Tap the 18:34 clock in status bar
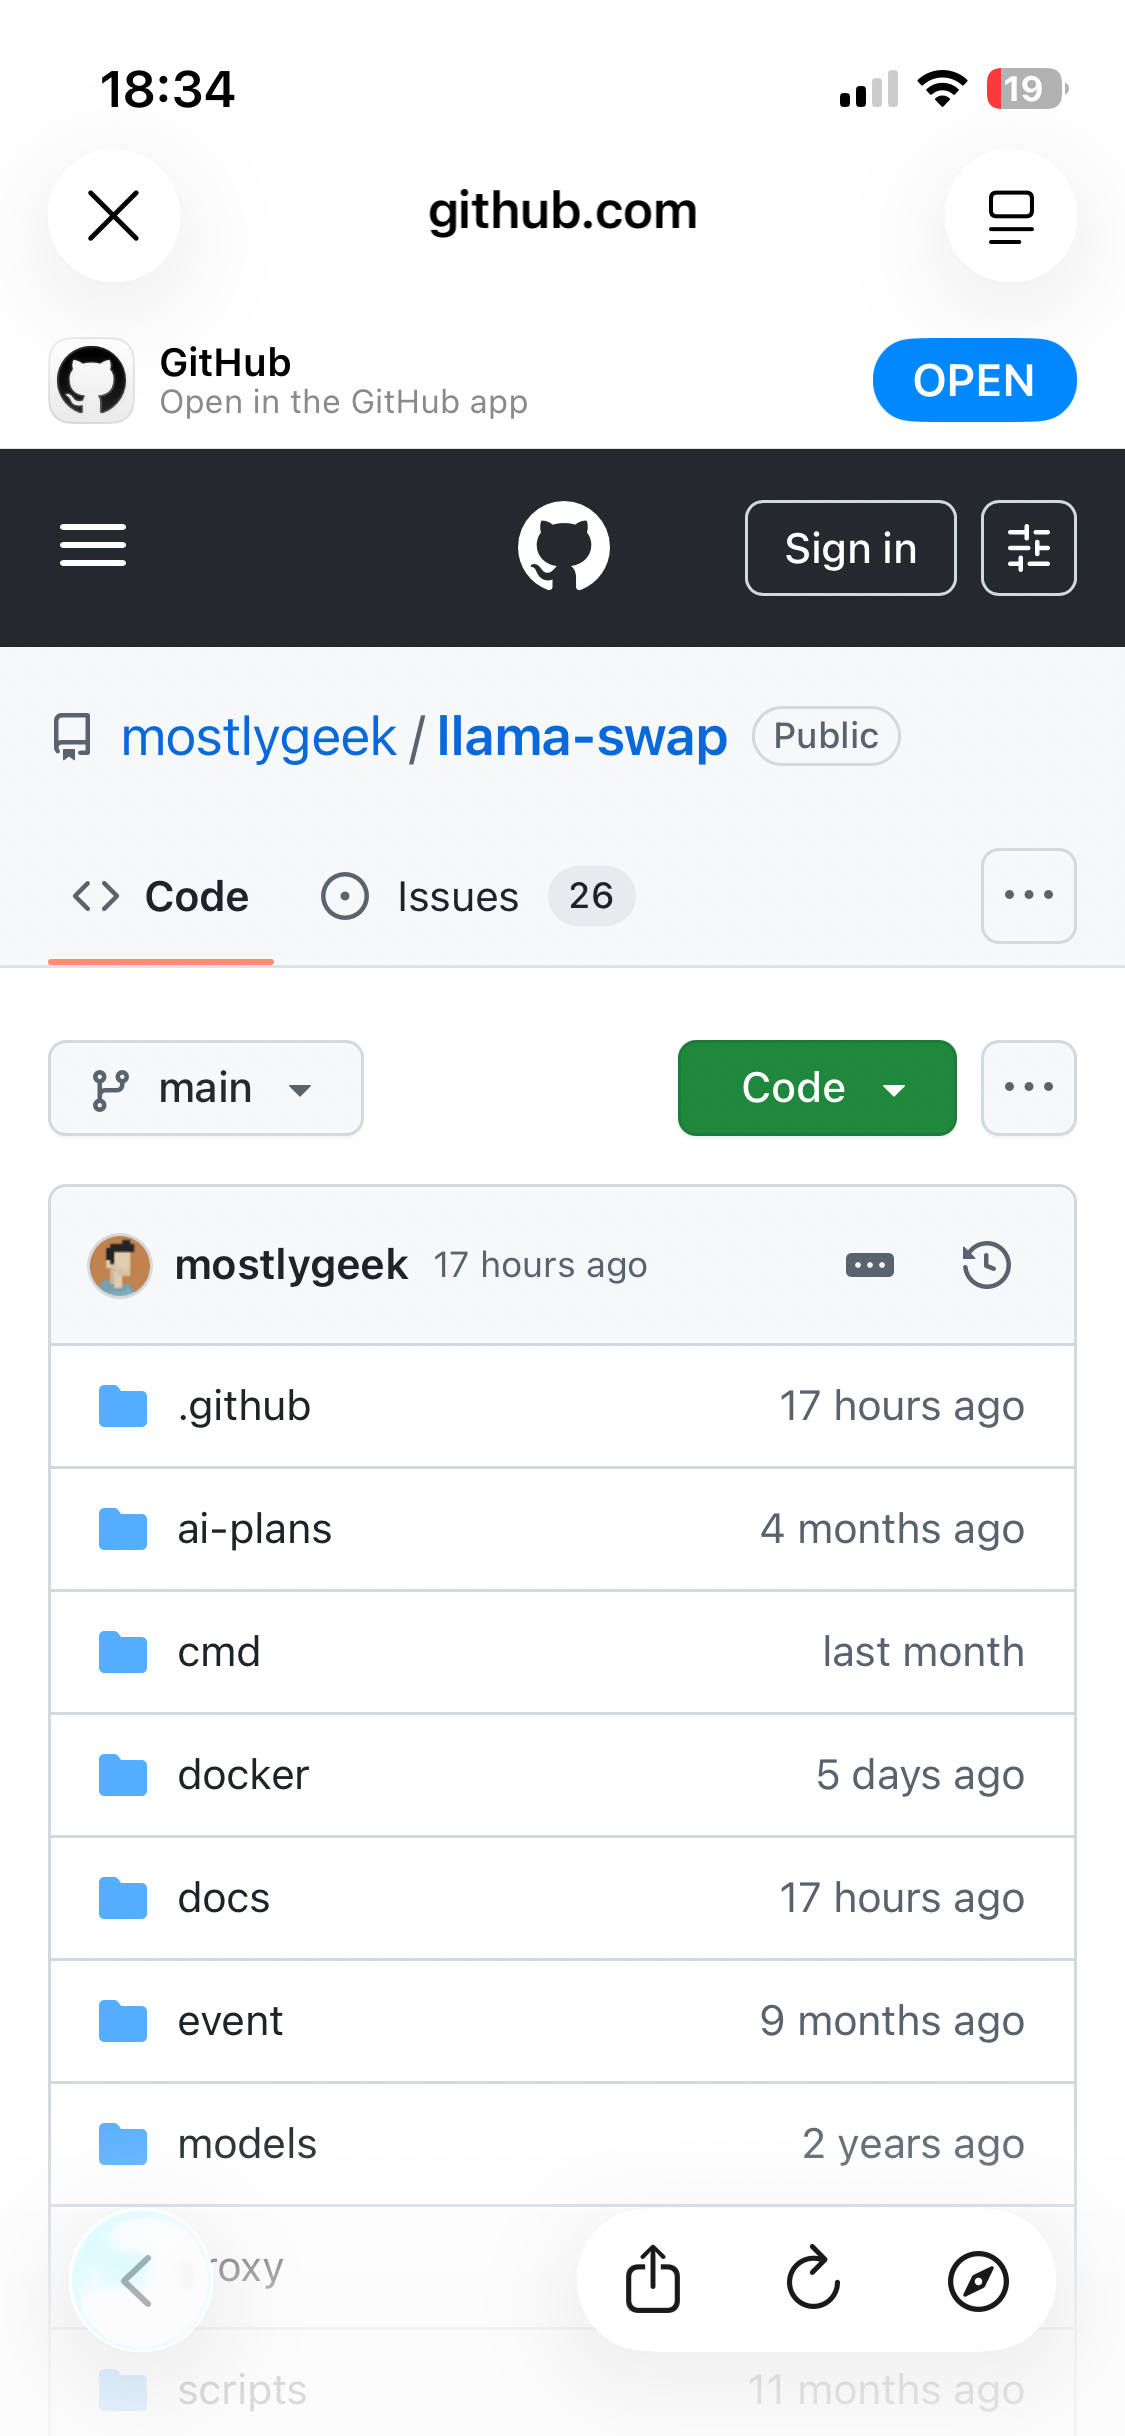1125x2436 pixels. [x=167, y=89]
